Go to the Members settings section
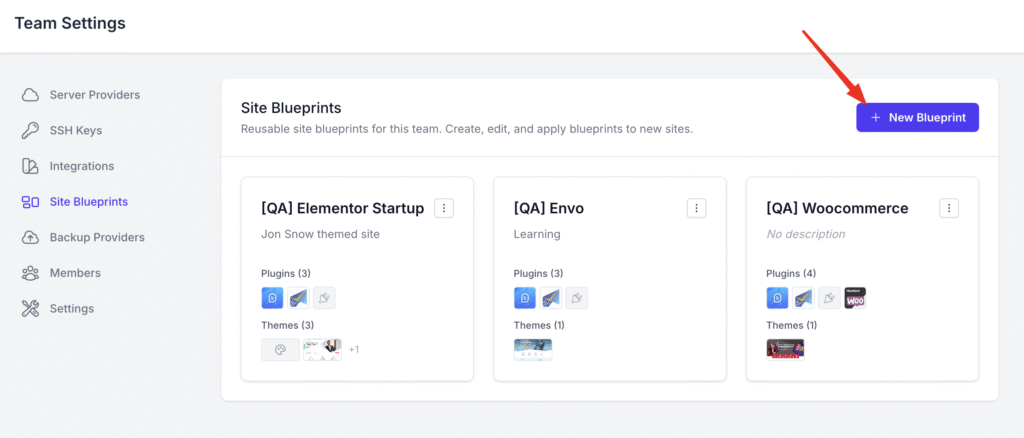The width and height of the screenshot is (1024, 438). 75,273
